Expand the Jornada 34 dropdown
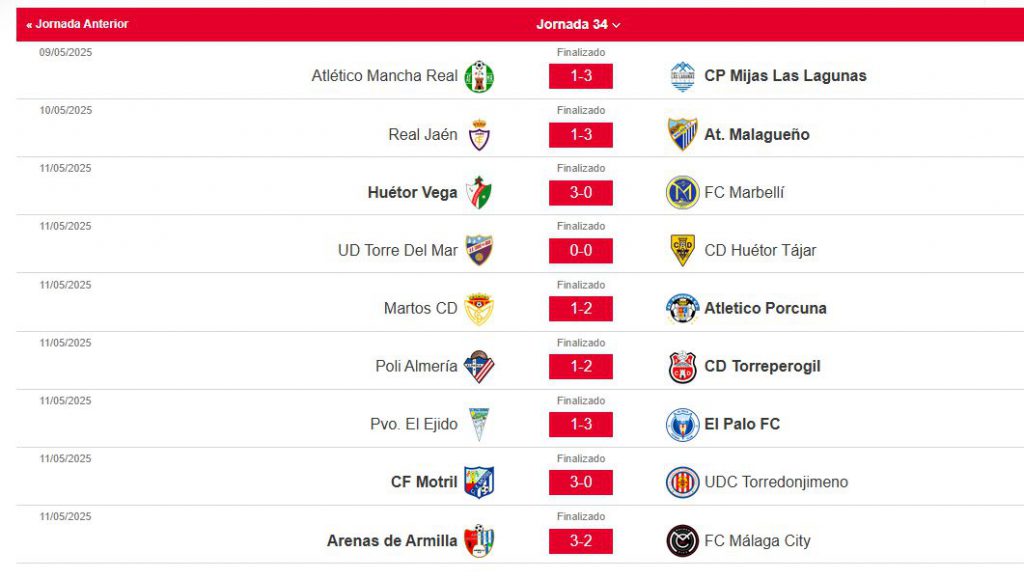Image resolution: width=1024 pixels, height=579 pixels. click(578, 25)
